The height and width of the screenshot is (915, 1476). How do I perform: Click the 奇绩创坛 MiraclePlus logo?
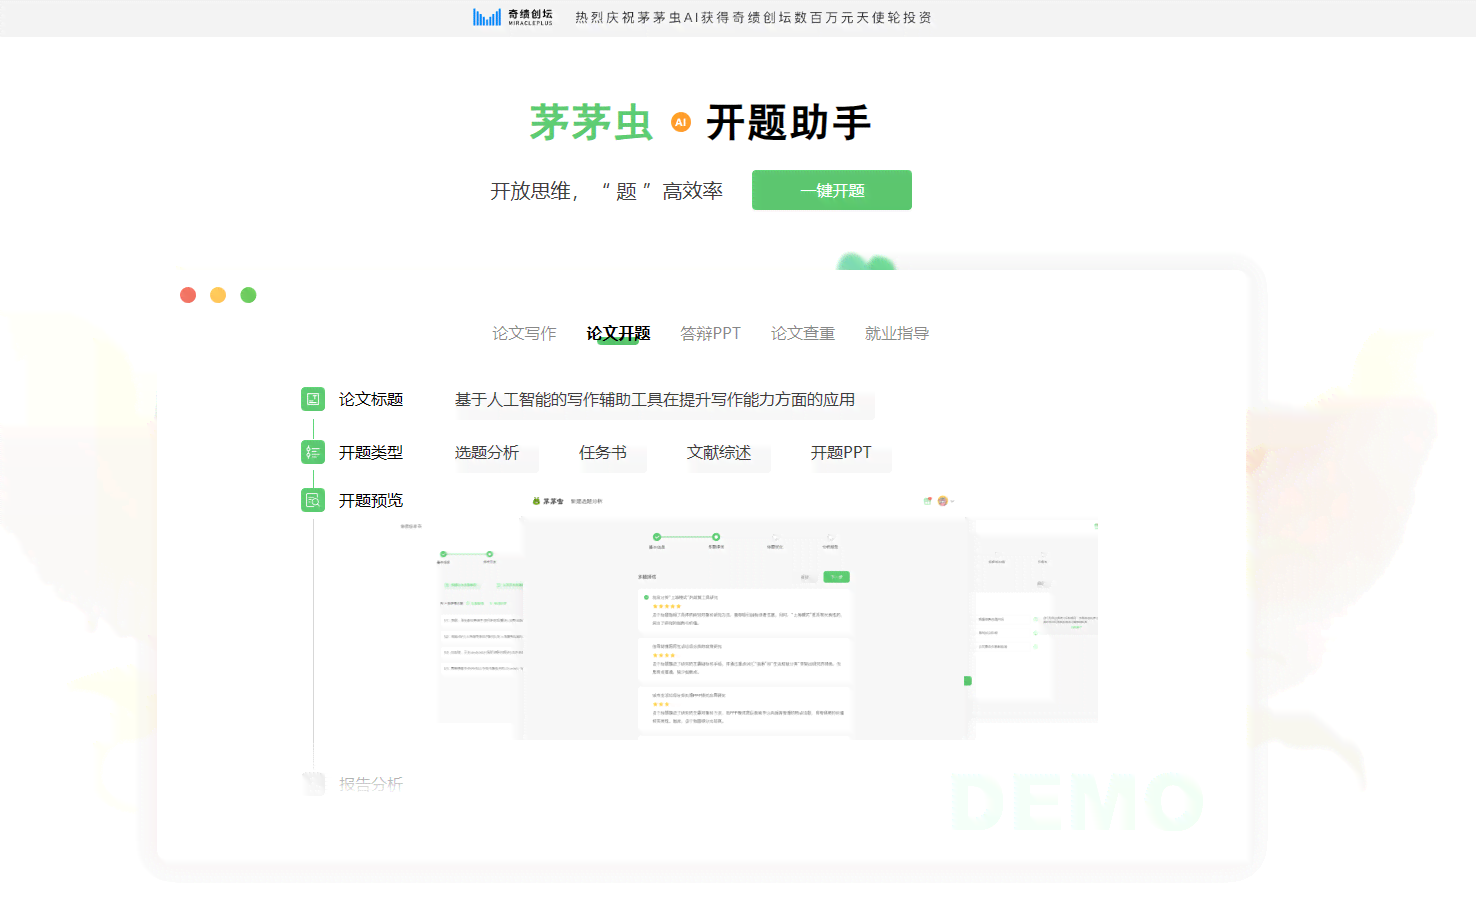click(x=513, y=17)
